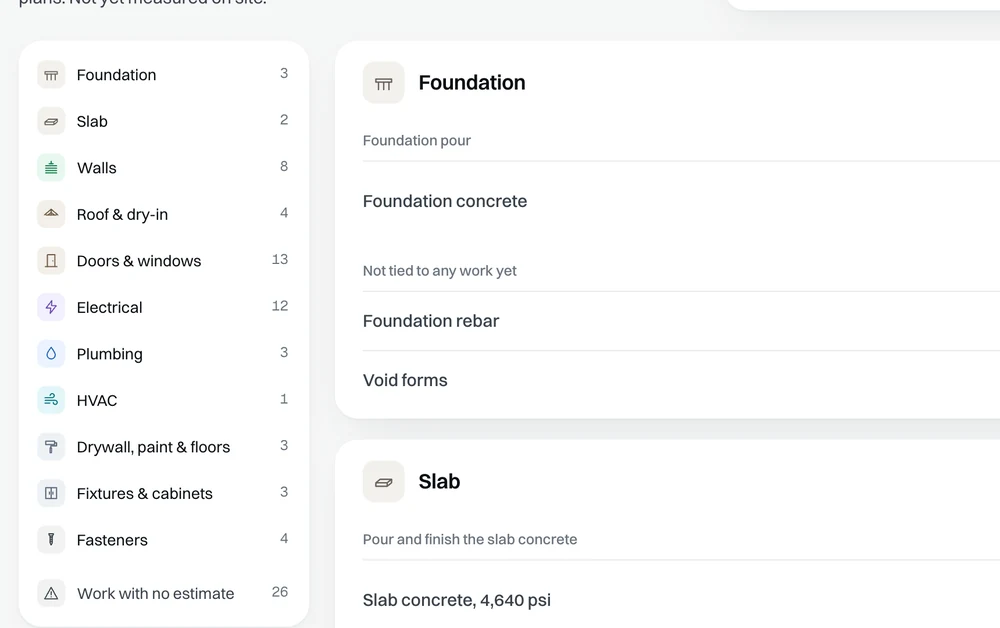Click the count 12 beside Electrical
The width and height of the screenshot is (1000, 628).
(x=280, y=306)
